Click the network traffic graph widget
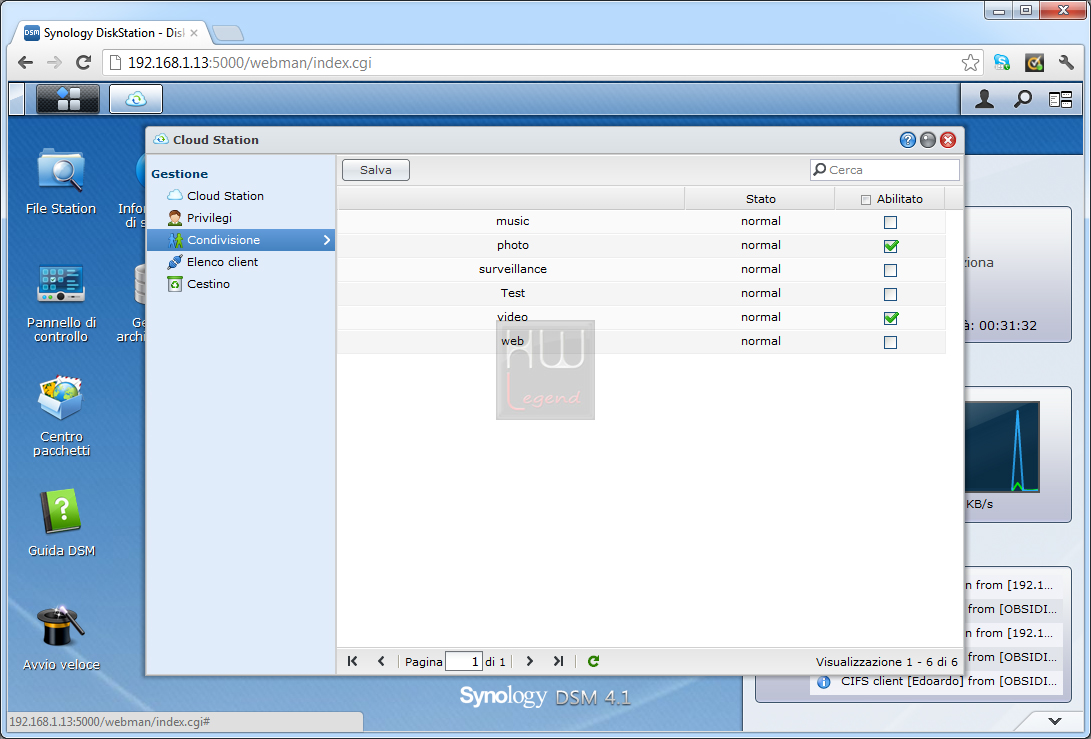This screenshot has height=739, width=1091. click(1002, 447)
